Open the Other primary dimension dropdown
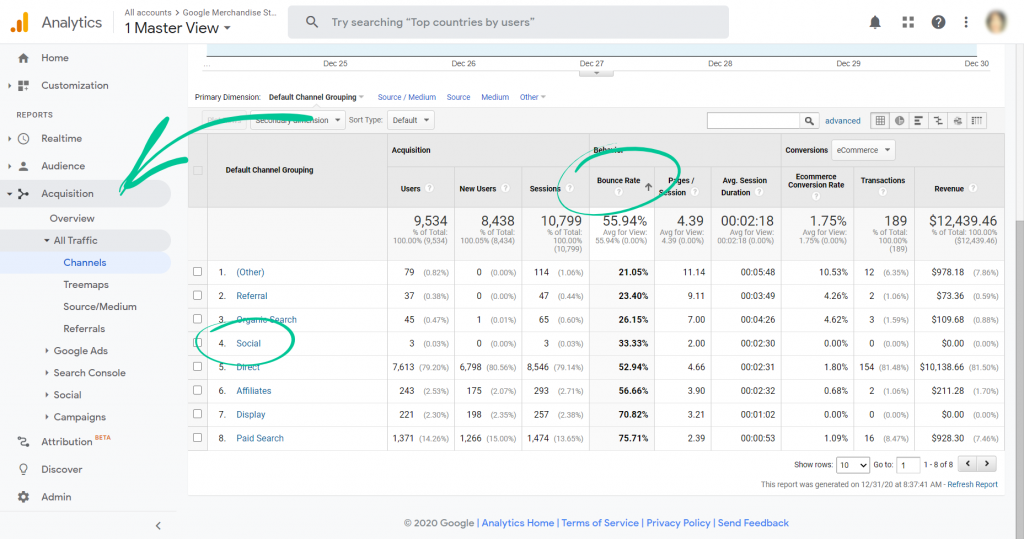Screen dimensions: 1024x539 click(x=532, y=97)
